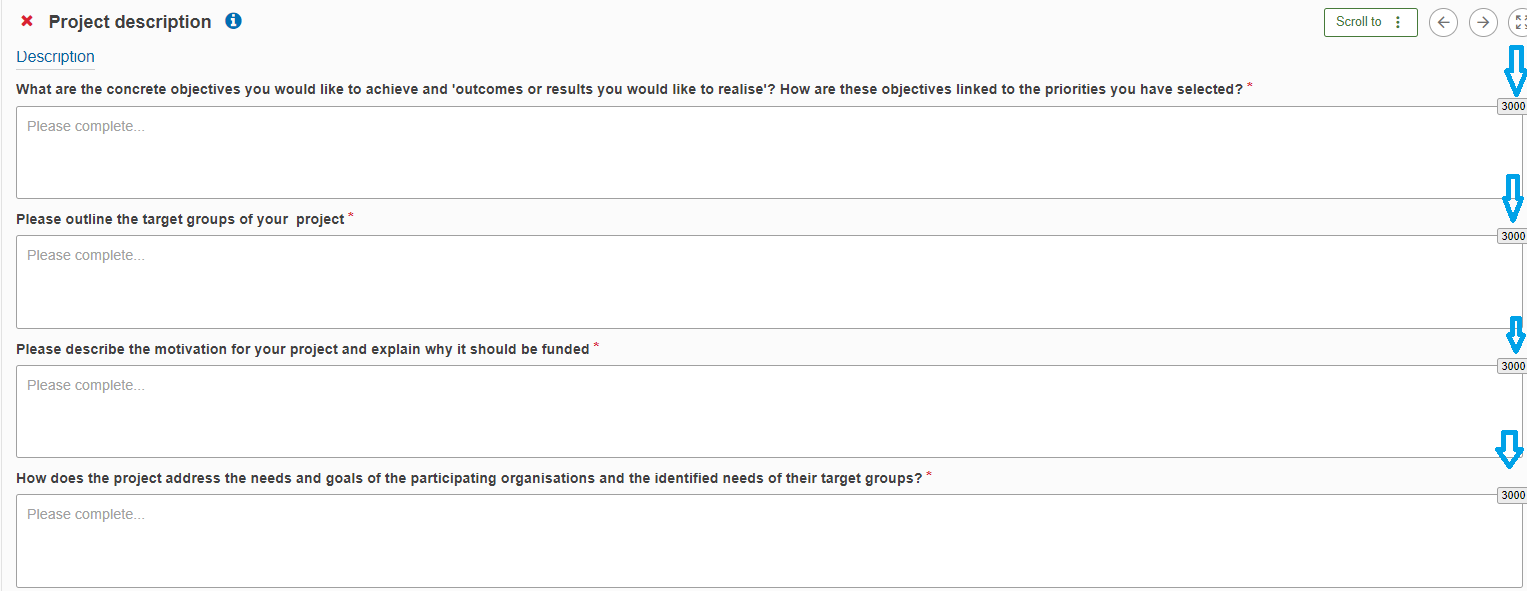Go to previous section with left arrow
The height and width of the screenshot is (591, 1527).
(1443, 22)
